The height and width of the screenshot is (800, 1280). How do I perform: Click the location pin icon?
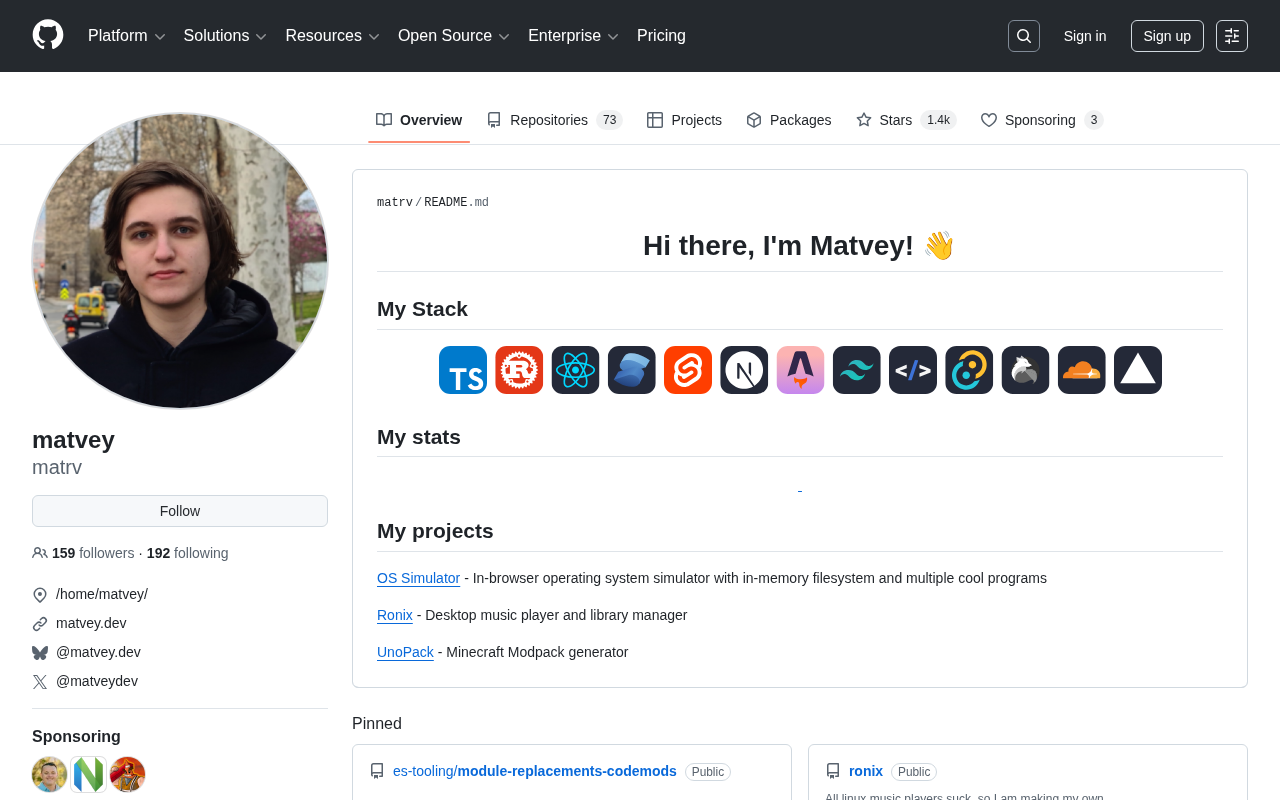coord(40,595)
